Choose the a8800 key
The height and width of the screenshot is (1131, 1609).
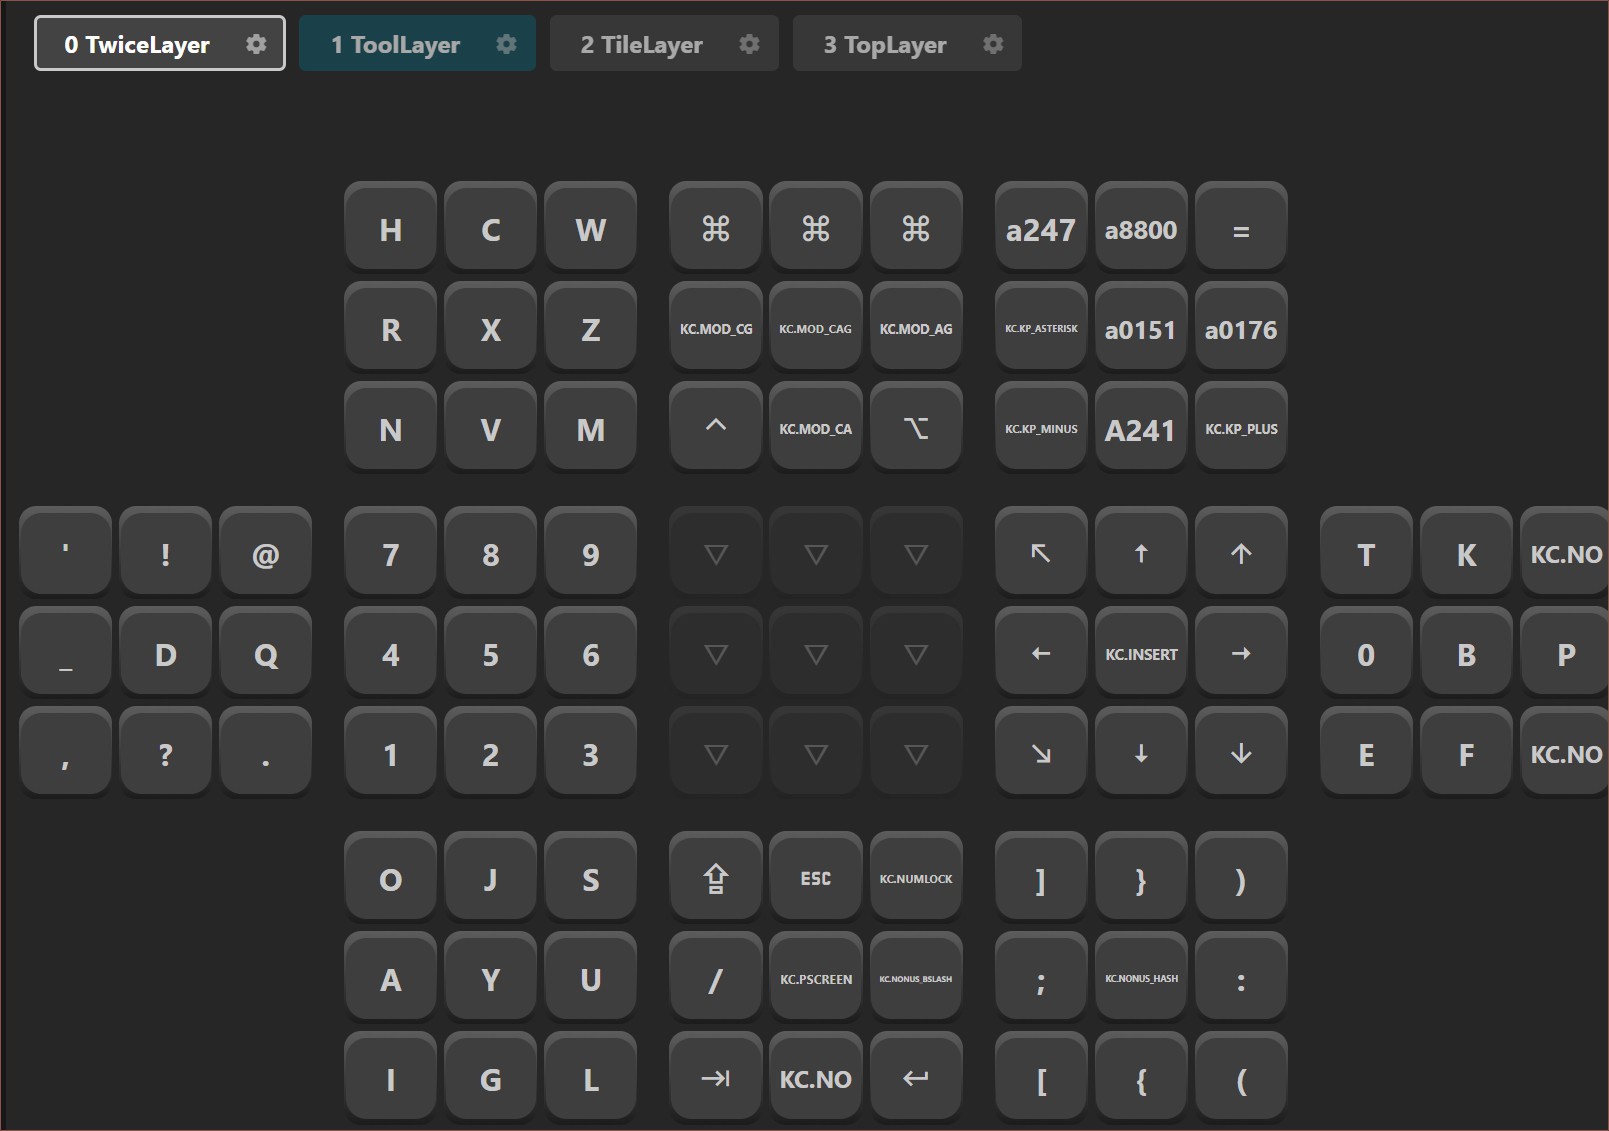tap(1141, 229)
